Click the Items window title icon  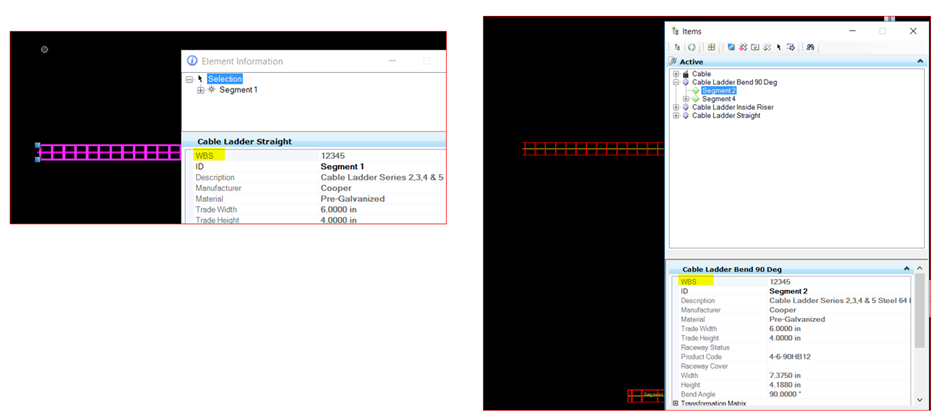[676, 31]
